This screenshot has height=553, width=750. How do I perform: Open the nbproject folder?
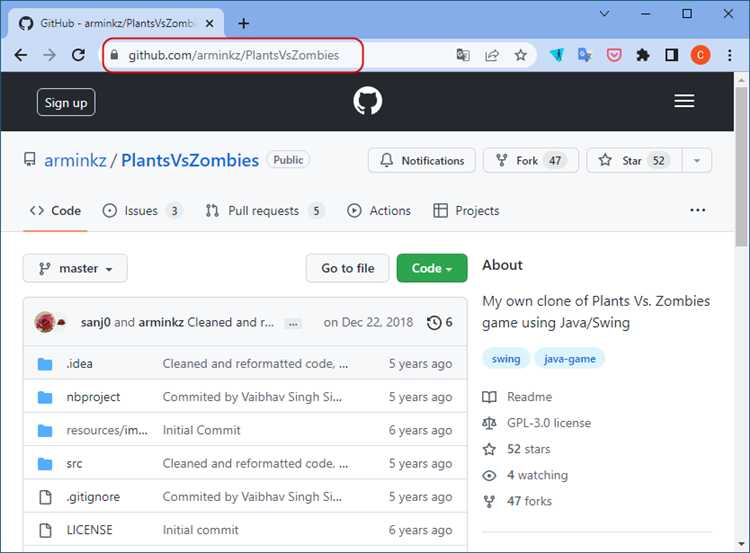pyautogui.click(x=93, y=397)
